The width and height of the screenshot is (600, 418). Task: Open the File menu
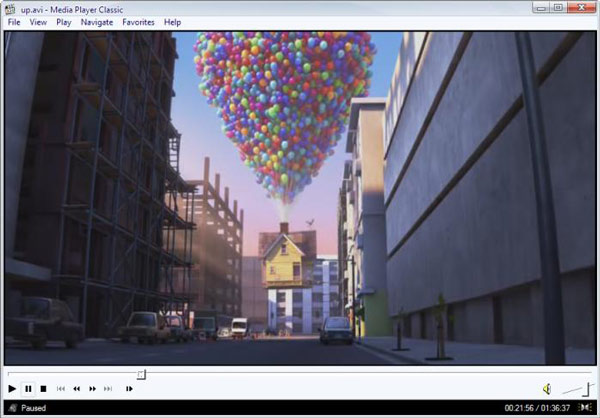pos(14,22)
